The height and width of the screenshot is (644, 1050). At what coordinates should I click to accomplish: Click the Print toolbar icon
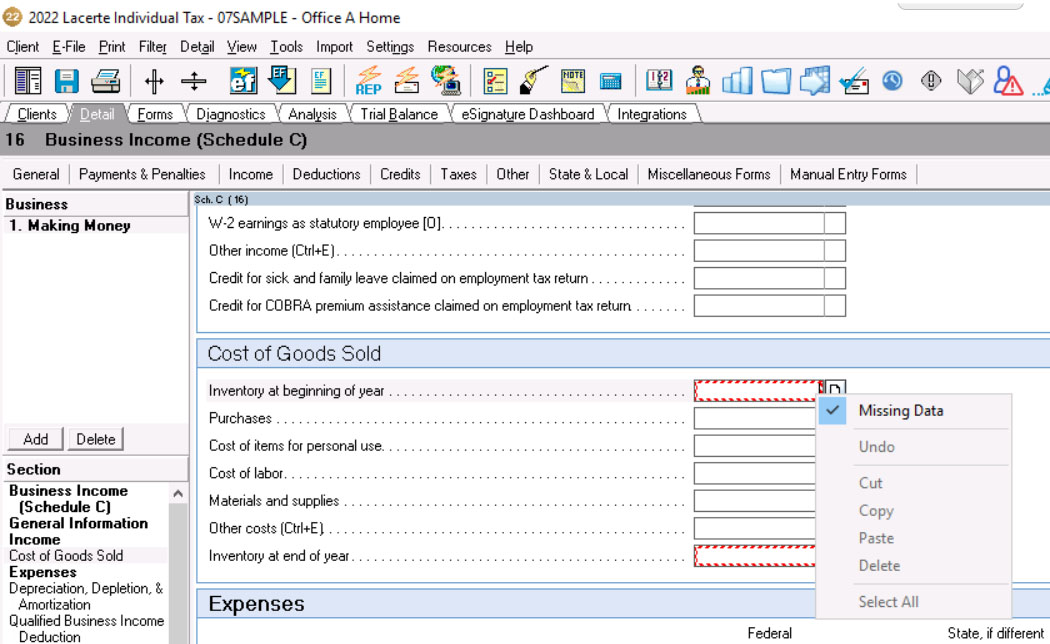pyautogui.click(x=104, y=81)
